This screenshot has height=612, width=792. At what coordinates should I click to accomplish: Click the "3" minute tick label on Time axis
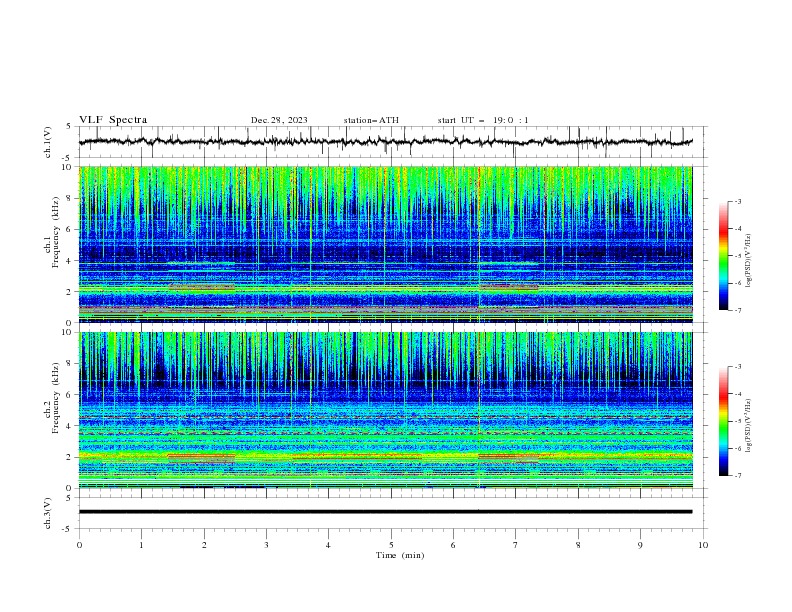pos(266,545)
